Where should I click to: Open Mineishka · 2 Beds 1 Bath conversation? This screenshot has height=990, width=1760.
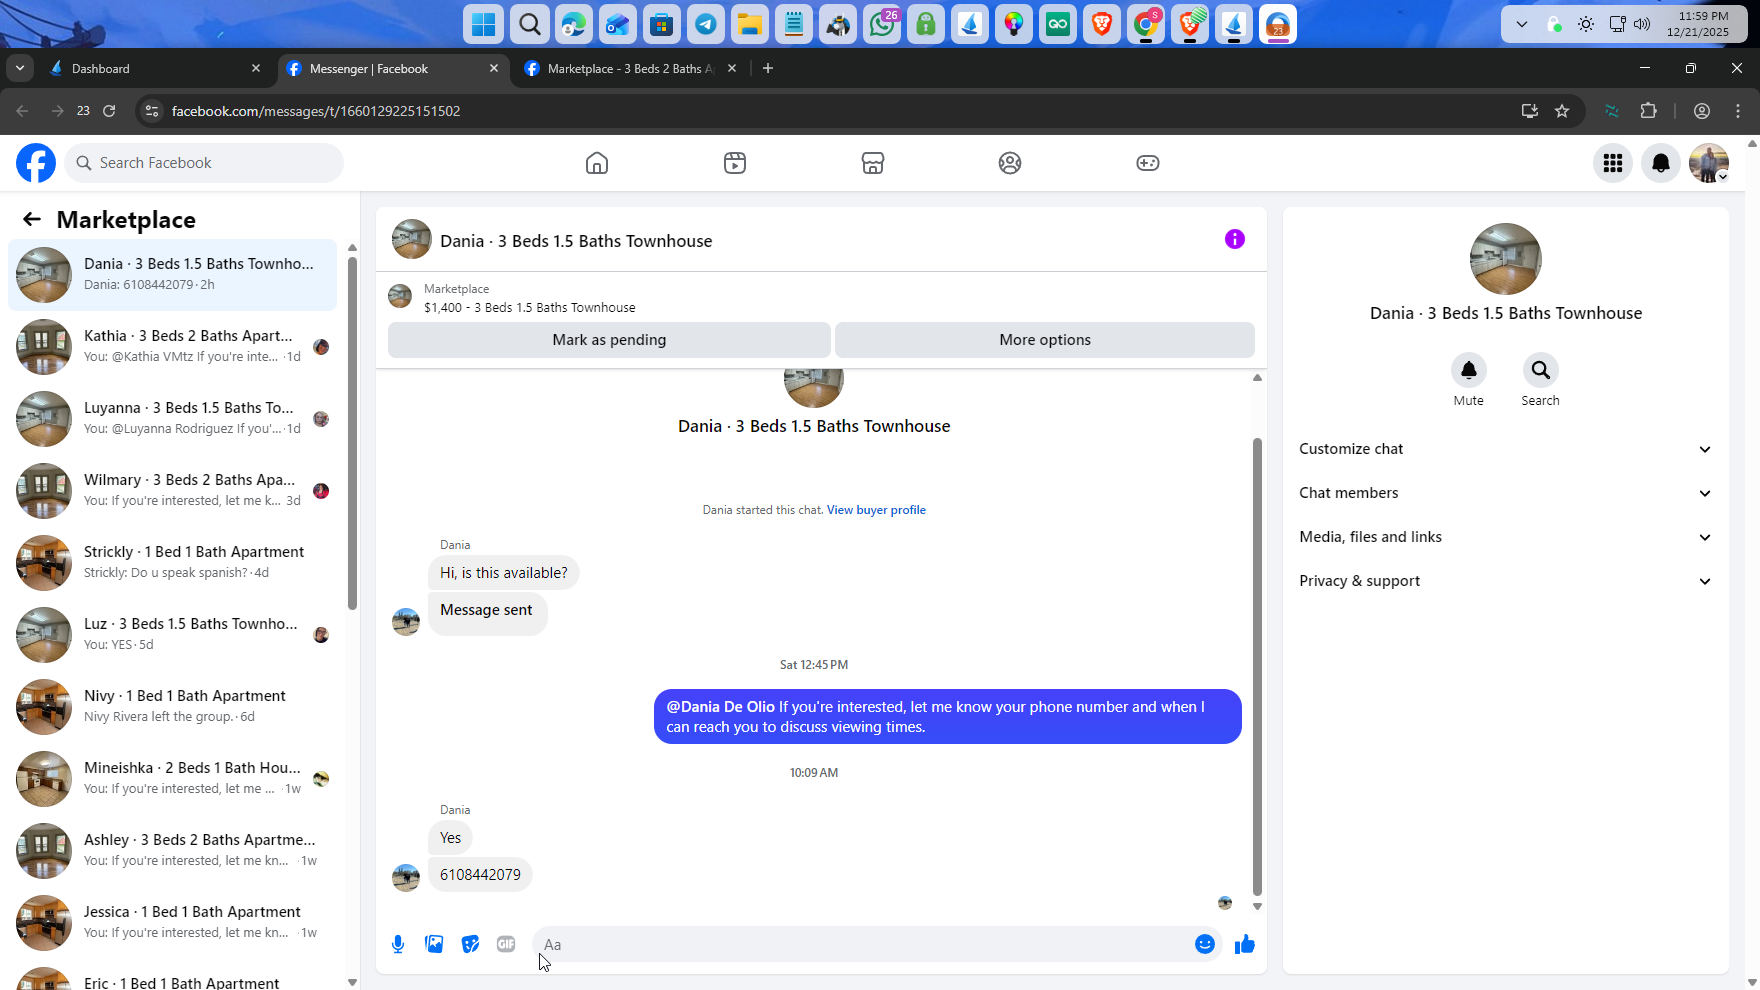click(x=172, y=778)
